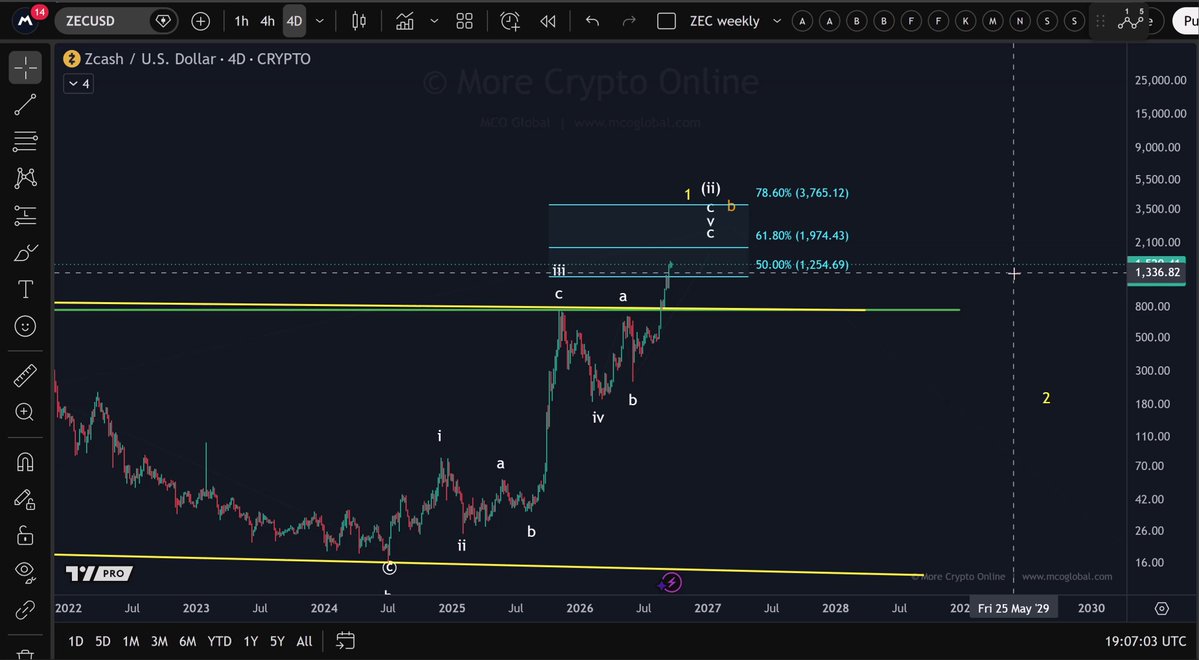This screenshot has height=660, width=1199.
Task: Toggle the layout square beside ZEC weekly
Action: point(666,21)
